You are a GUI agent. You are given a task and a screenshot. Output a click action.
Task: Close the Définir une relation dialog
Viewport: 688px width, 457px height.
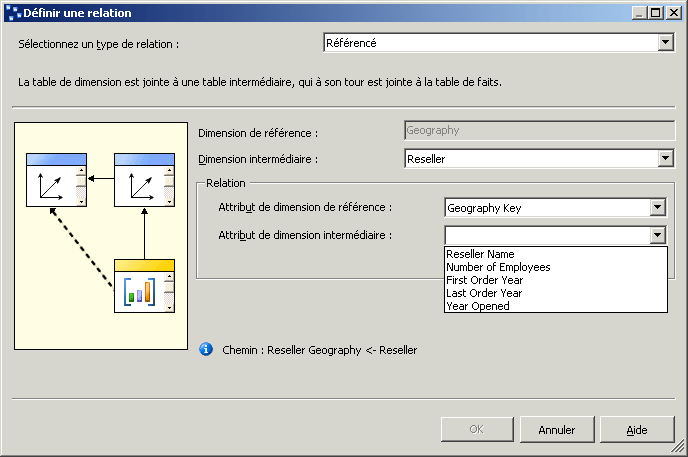674,13
